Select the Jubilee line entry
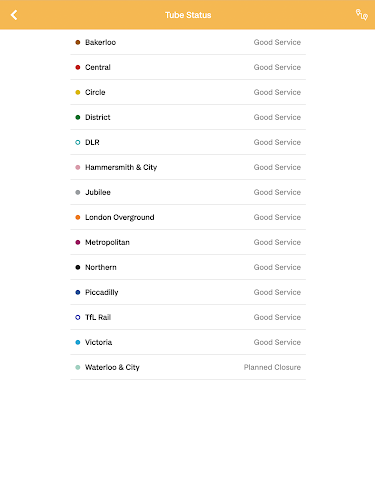The height and width of the screenshot is (500, 375). (x=188, y=192)
